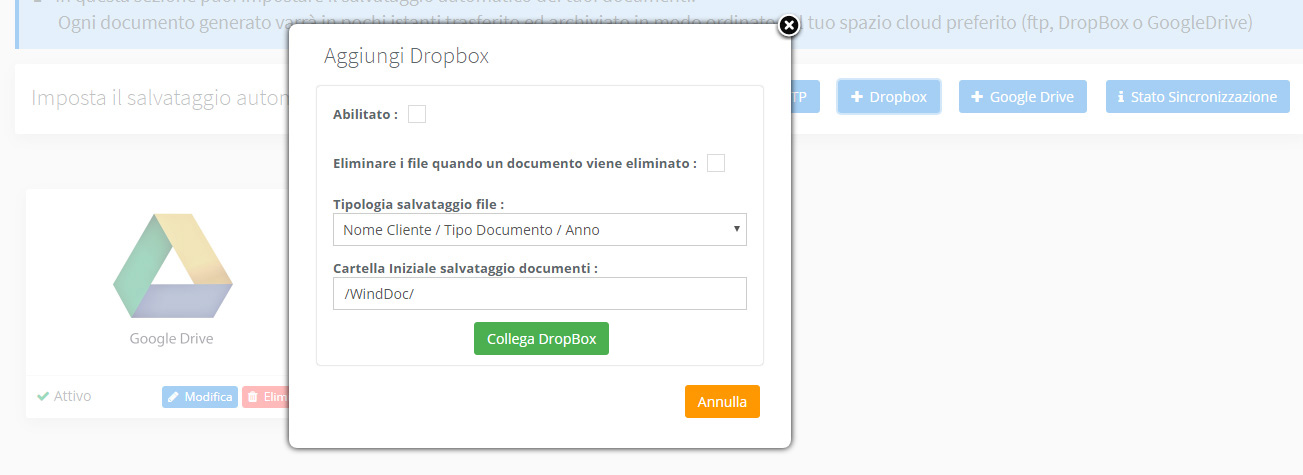Viewport: 1303px width, 475px height.
Task: Open Stato Sincronizzazione info button
Action: point(1197,97)
